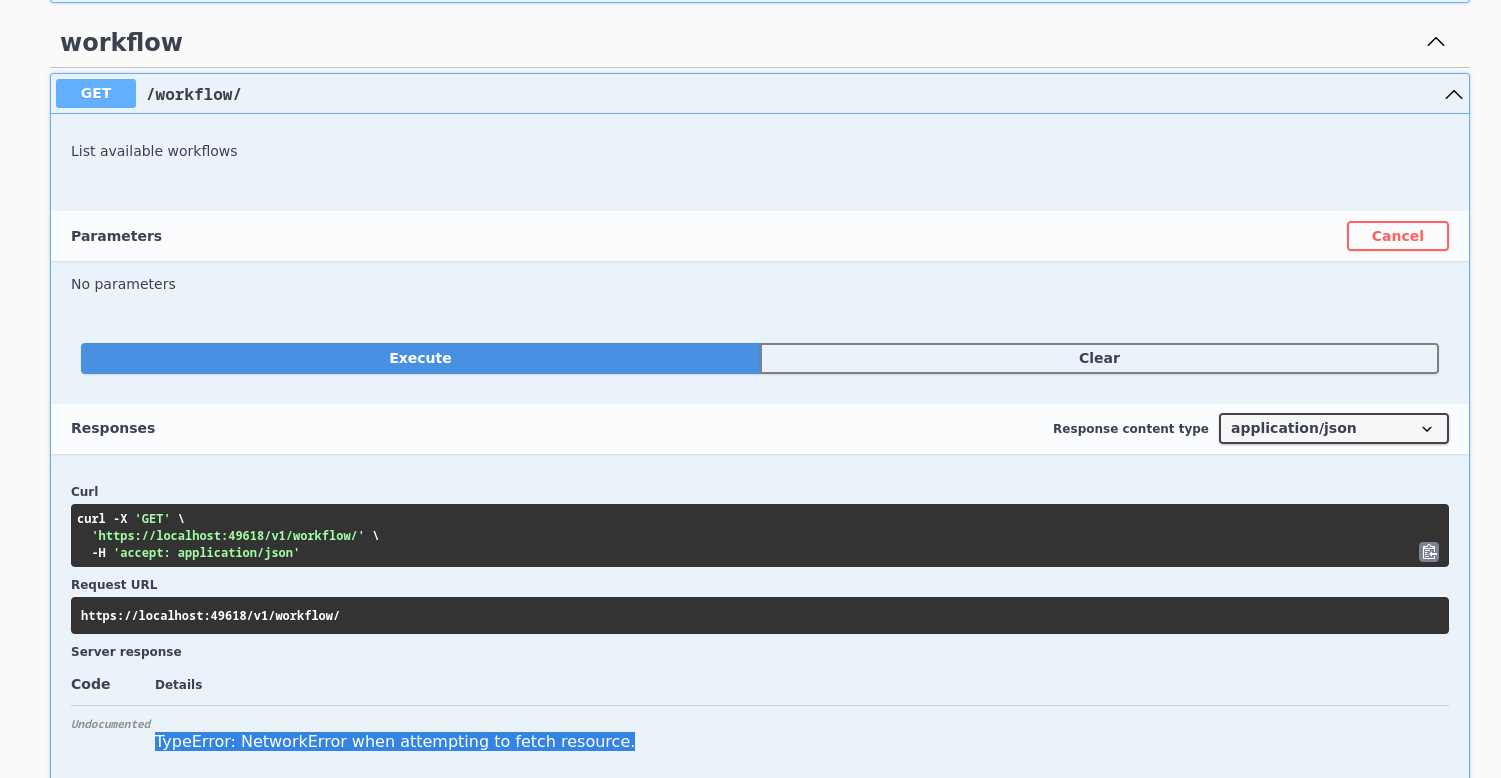Cancel the try-it-out mode

[x=1396, y=236]
